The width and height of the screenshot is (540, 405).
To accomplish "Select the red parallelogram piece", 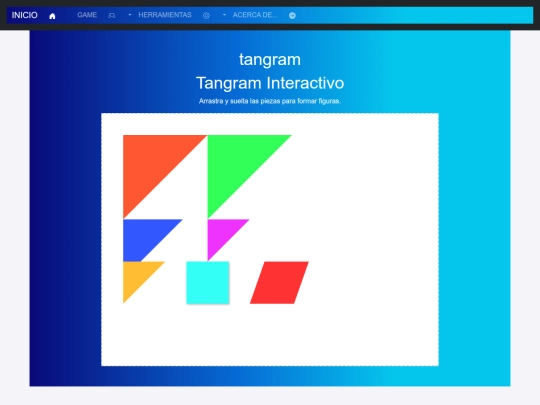I will (279, 283).
